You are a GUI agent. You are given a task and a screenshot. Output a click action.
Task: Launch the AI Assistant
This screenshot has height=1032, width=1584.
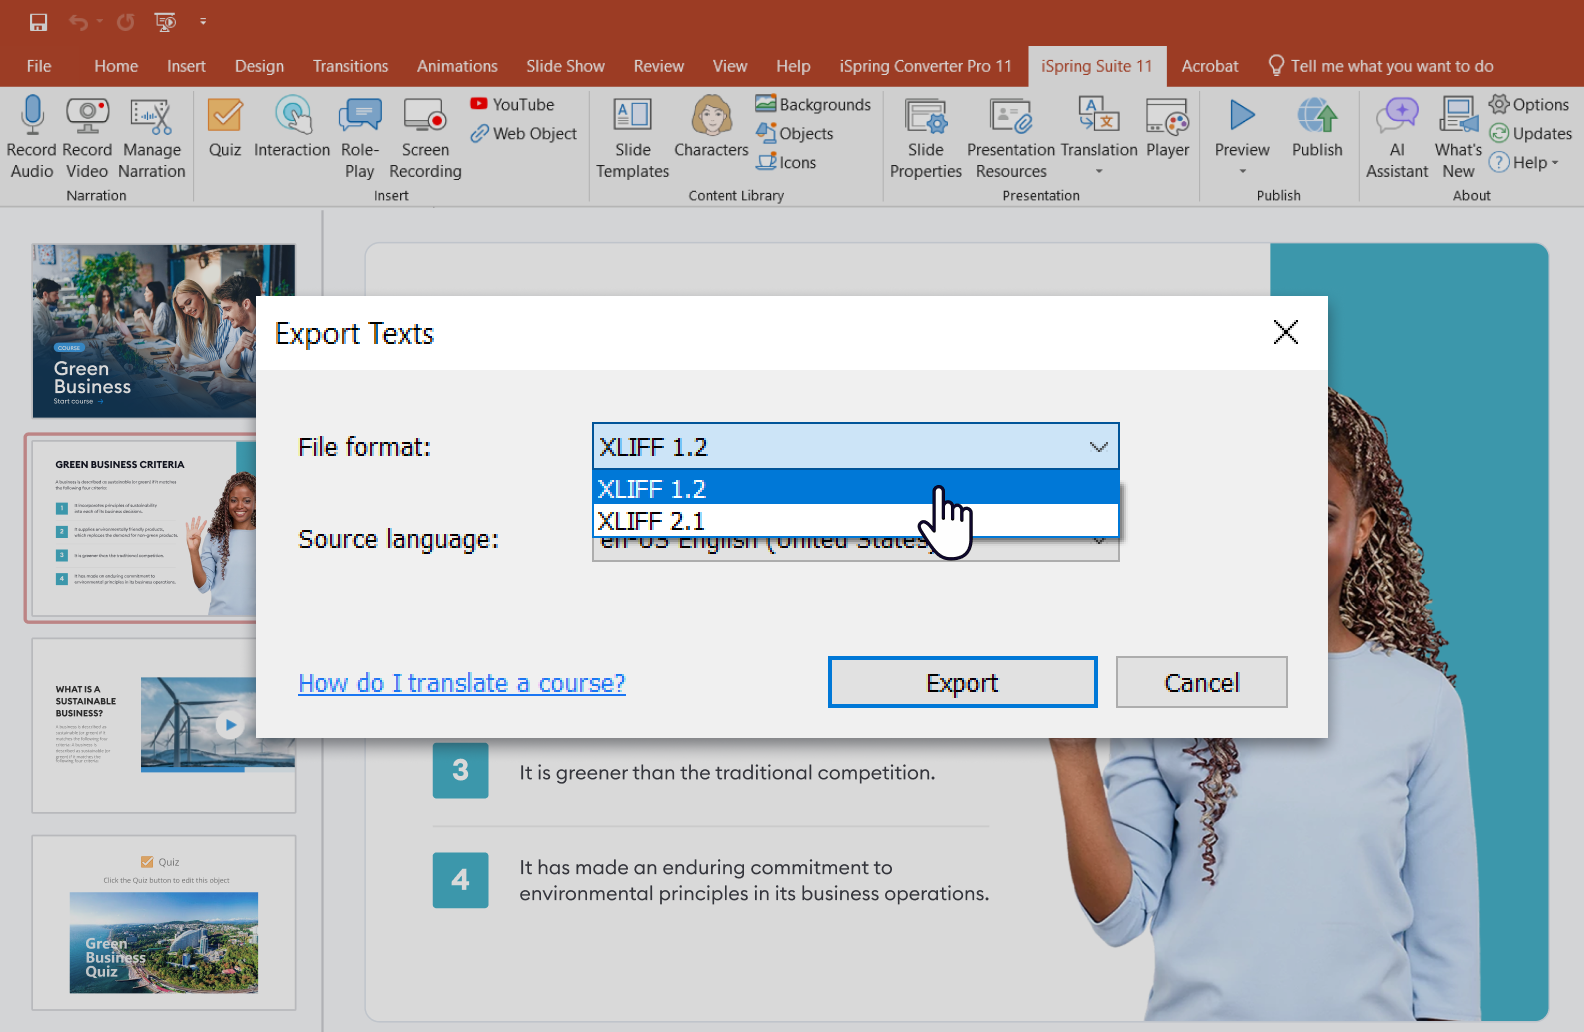pyautogui.click(x=1397, y=136)
